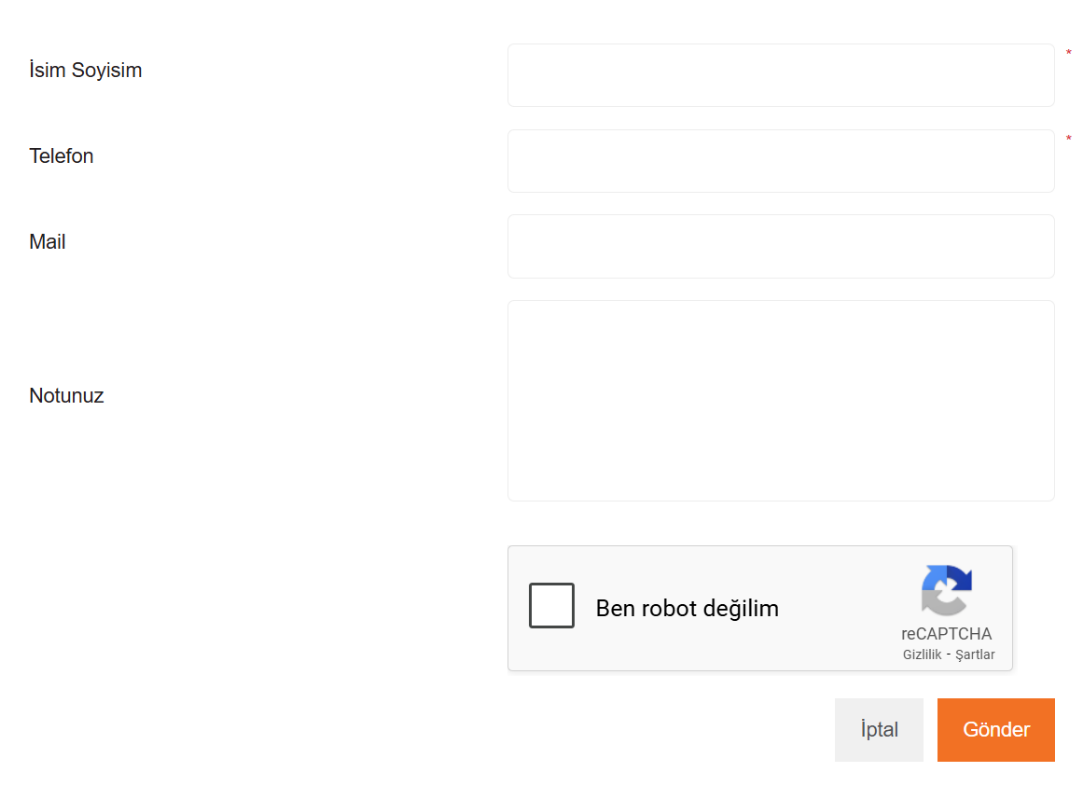Click the Notunuz label

pyautogui.click(x=66, y=396)
